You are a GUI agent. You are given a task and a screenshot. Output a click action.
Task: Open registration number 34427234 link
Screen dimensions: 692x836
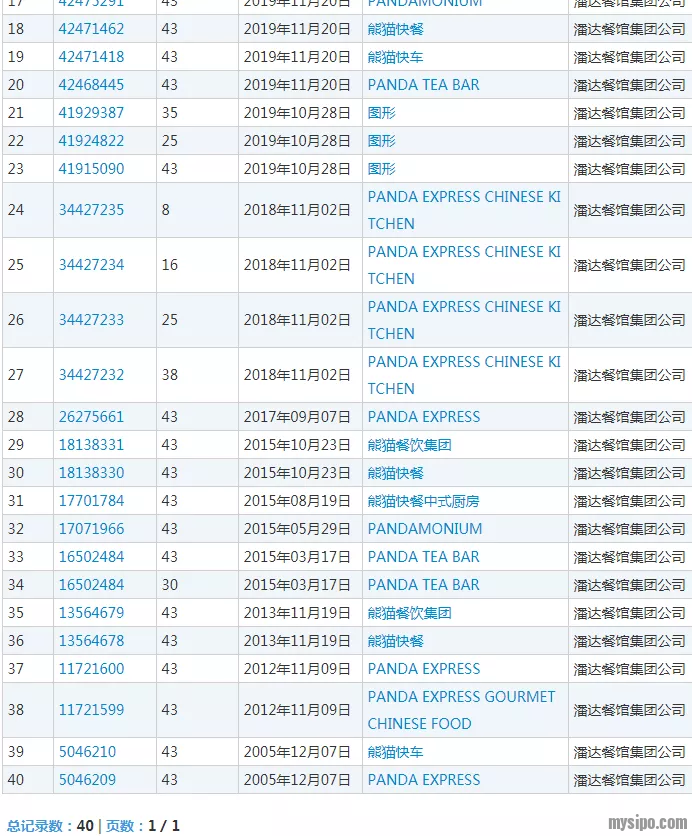(x=91, y=265)
